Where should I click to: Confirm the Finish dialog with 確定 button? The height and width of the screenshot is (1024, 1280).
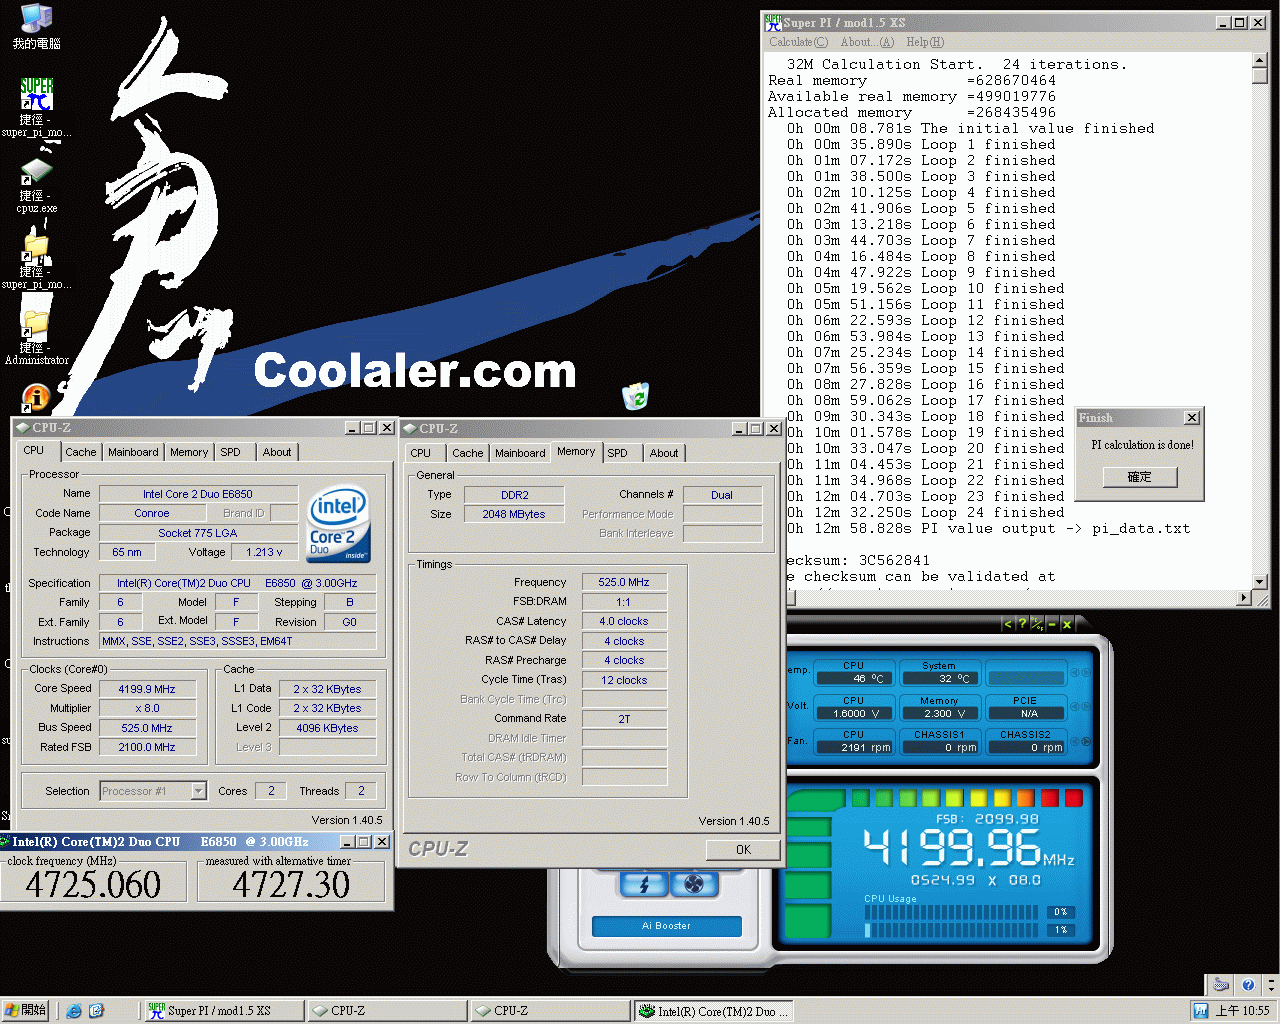[1140, 477]
